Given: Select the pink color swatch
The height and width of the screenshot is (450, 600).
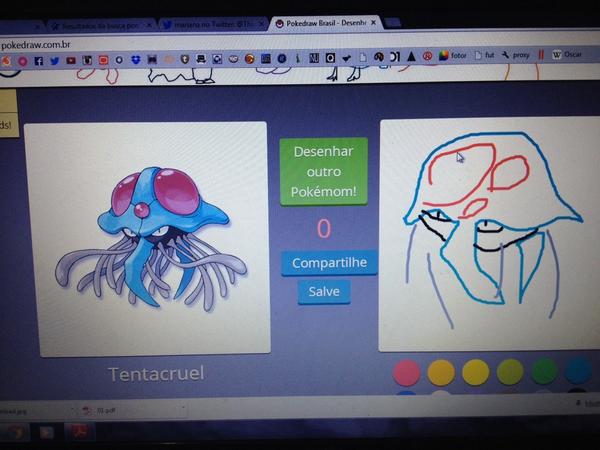Looking at the screenshot, I should [406, 372].
